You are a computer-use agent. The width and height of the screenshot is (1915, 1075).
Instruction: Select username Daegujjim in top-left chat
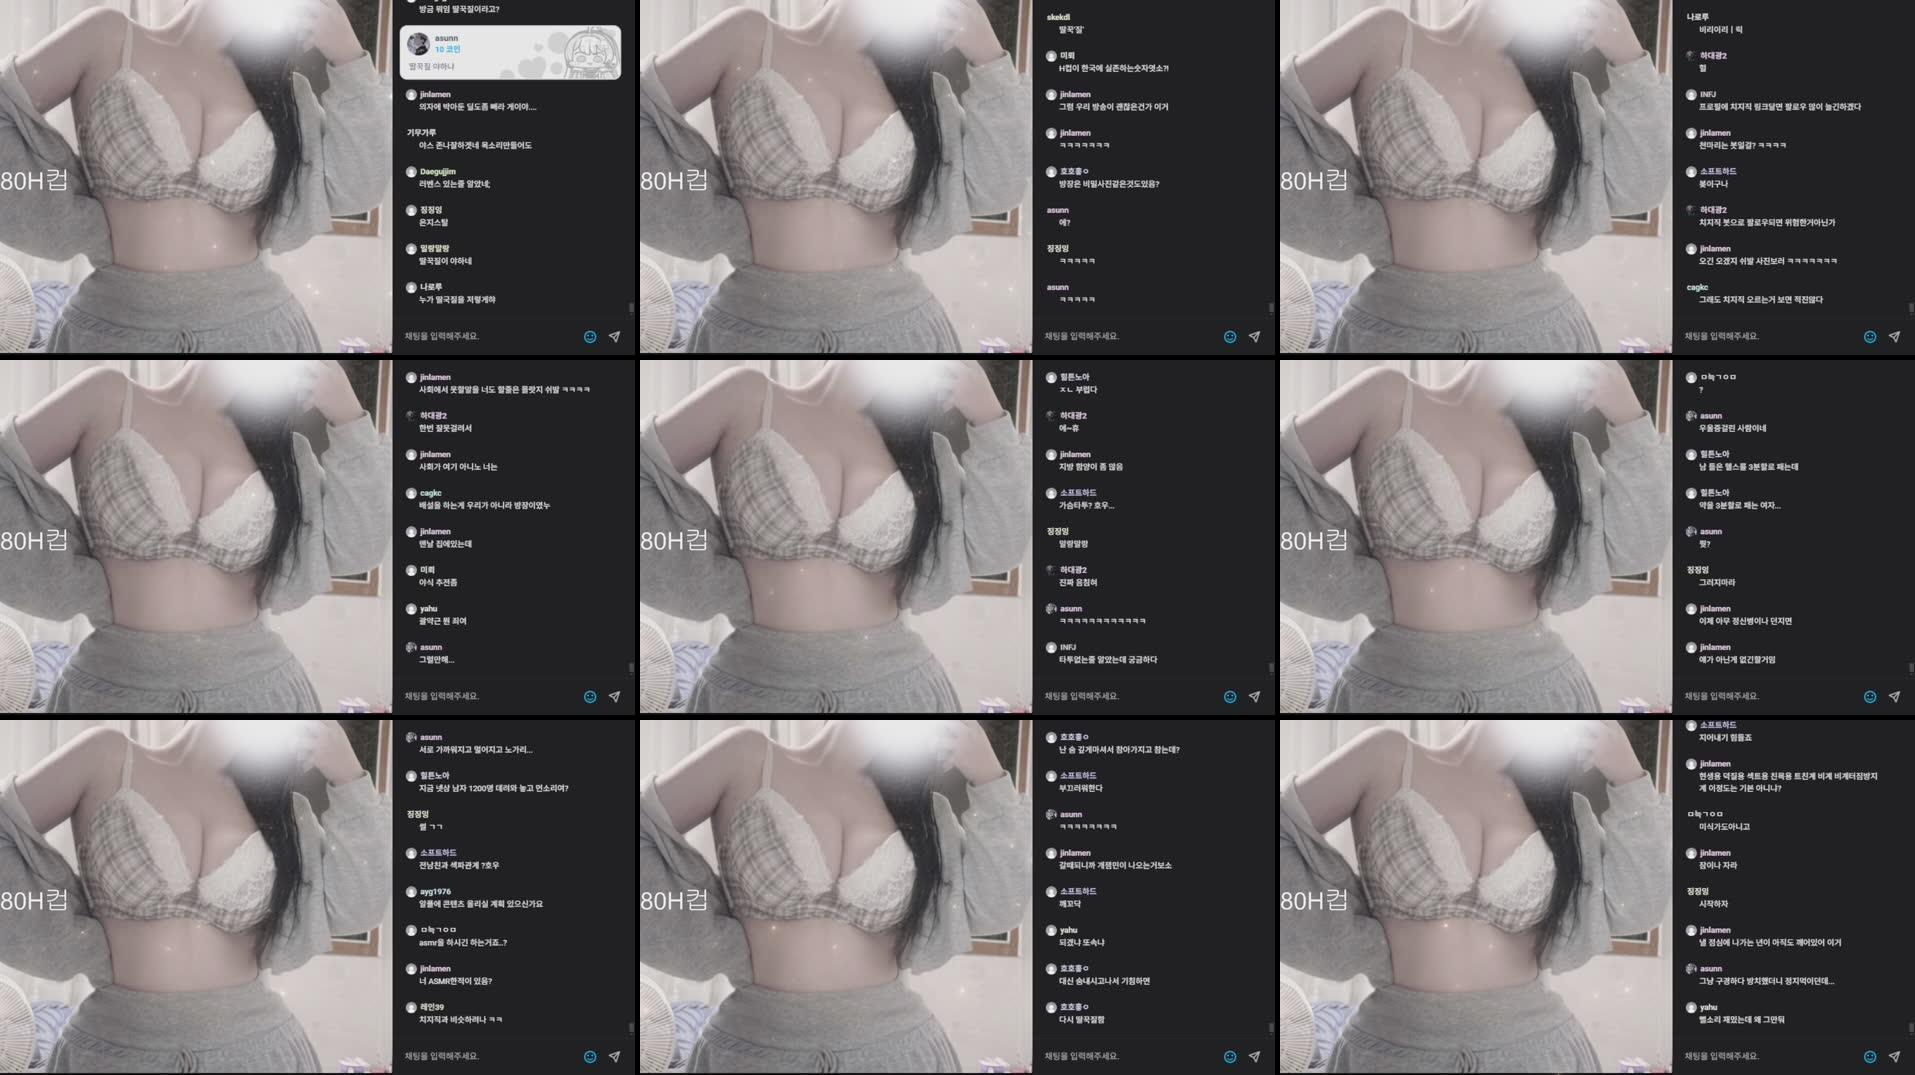438,172
